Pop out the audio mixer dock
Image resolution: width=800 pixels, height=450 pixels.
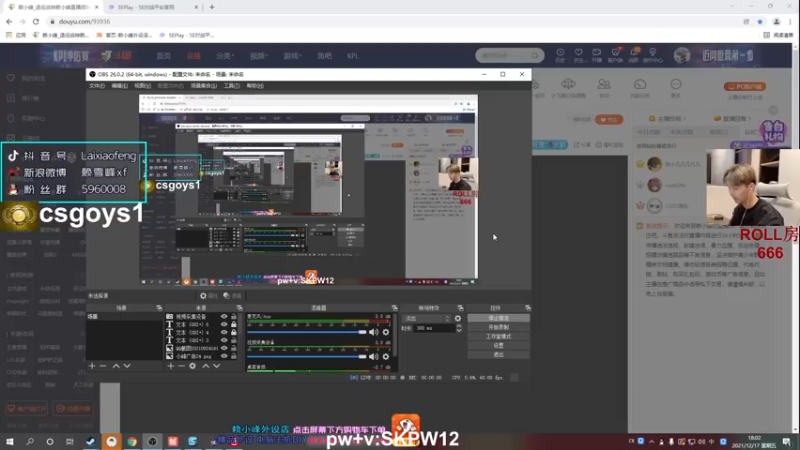(394, 308)
